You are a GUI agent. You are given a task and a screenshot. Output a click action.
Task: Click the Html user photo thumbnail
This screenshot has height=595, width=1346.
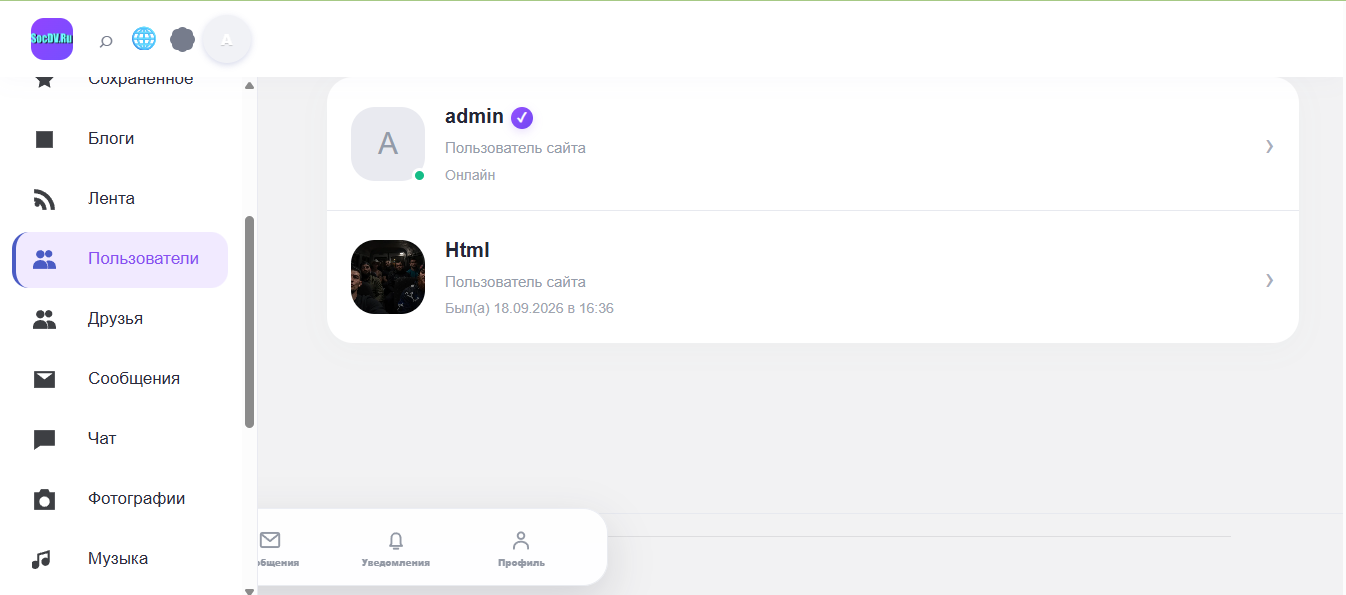coord(388,277)
